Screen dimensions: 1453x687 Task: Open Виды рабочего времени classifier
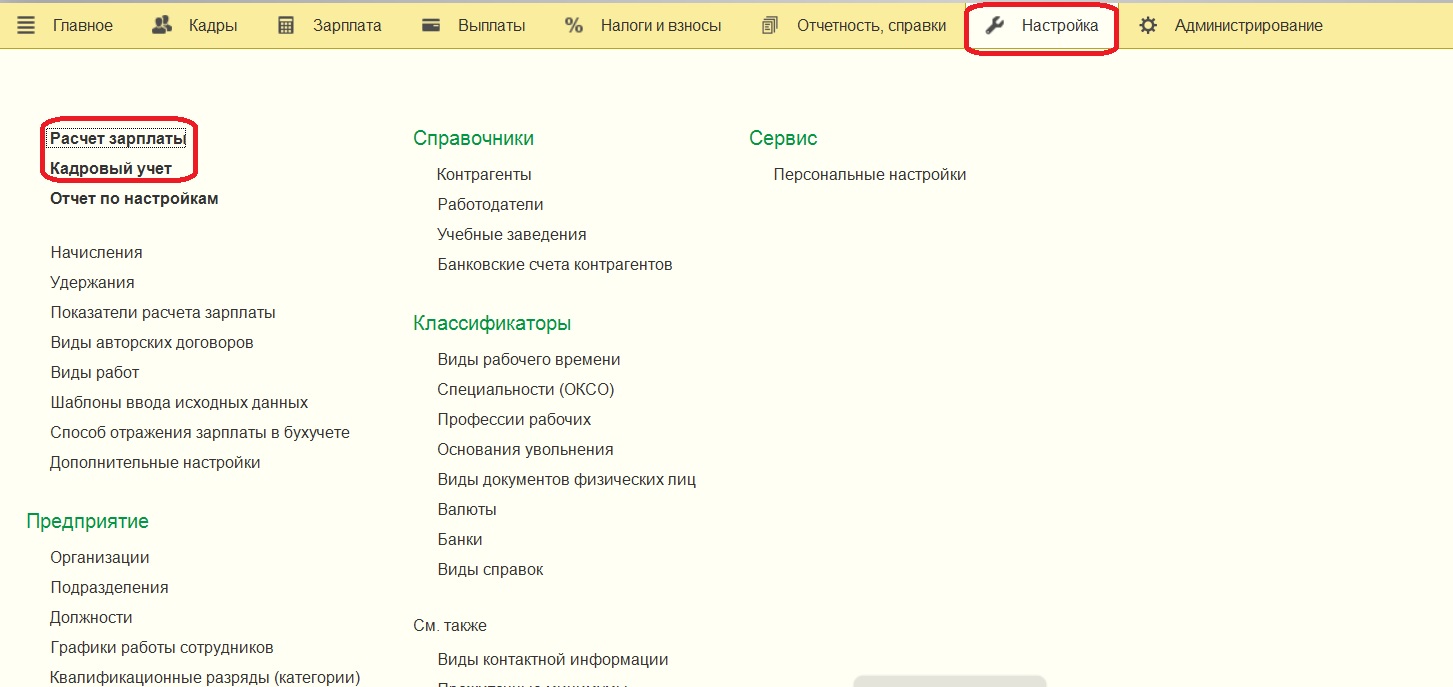tap(529, 360)
